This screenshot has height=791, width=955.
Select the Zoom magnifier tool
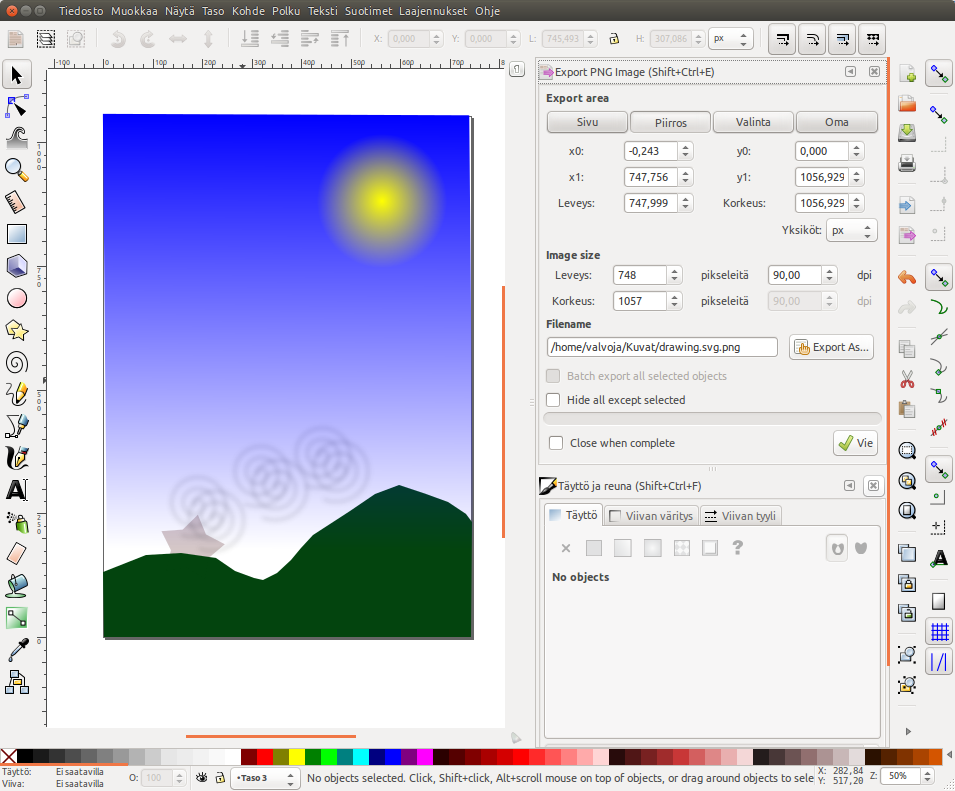(16, 169)
